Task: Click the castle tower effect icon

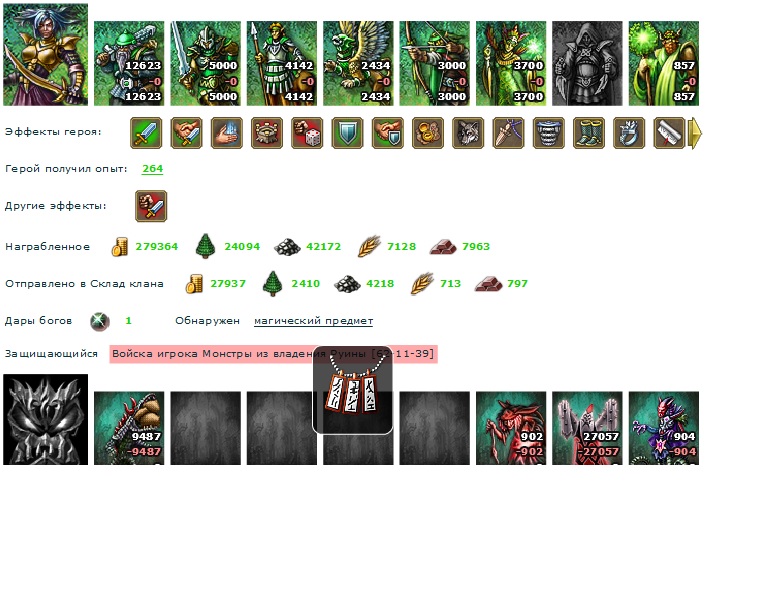Action: pos(266,133)
